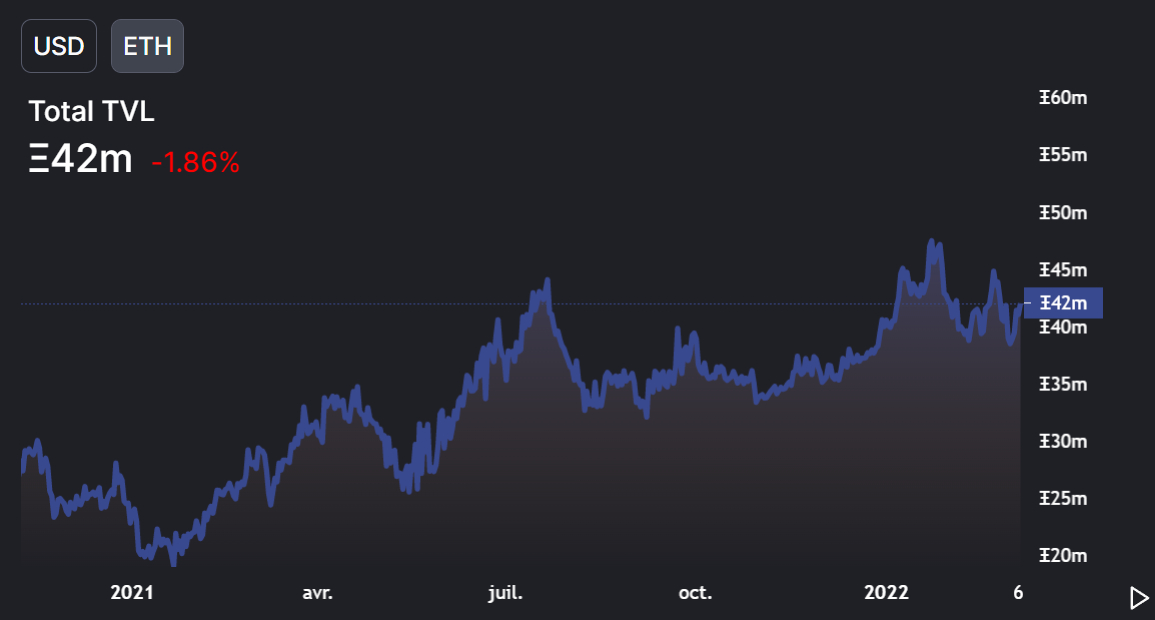This screenshot has width=1155, height=620.
Task: Click the oct. marker on timeline
Action: (695, 593)
